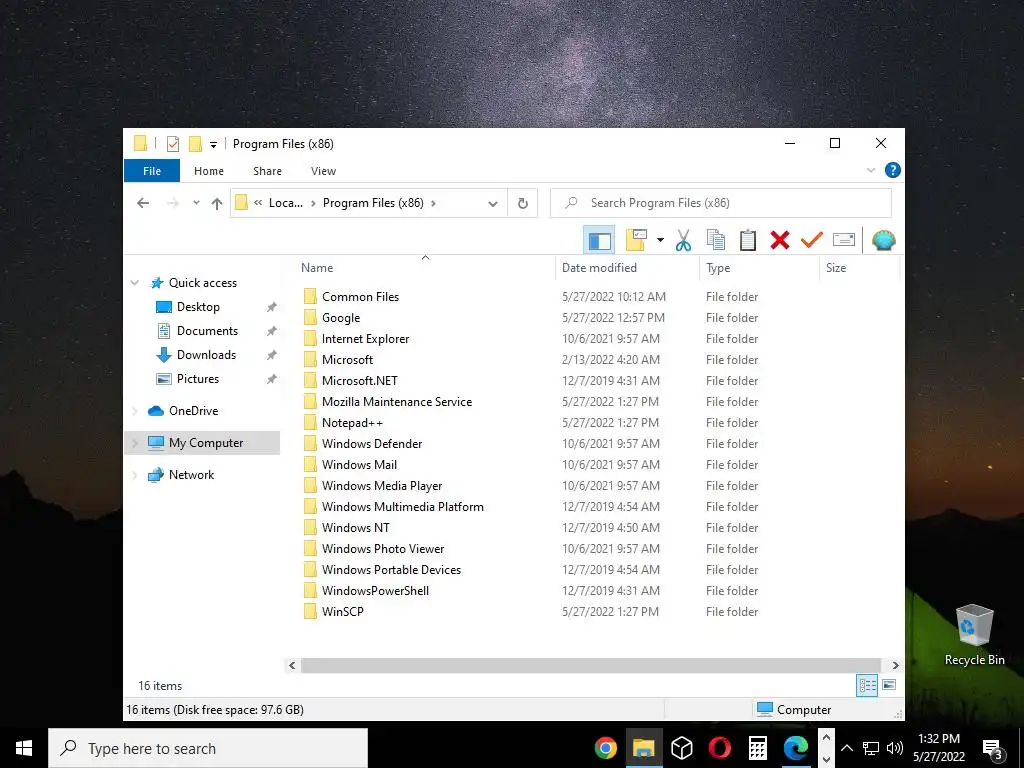Go up one folder level
Image resolution: width=1024 pixels, height=768 pixels.
[x=217, y=203]
